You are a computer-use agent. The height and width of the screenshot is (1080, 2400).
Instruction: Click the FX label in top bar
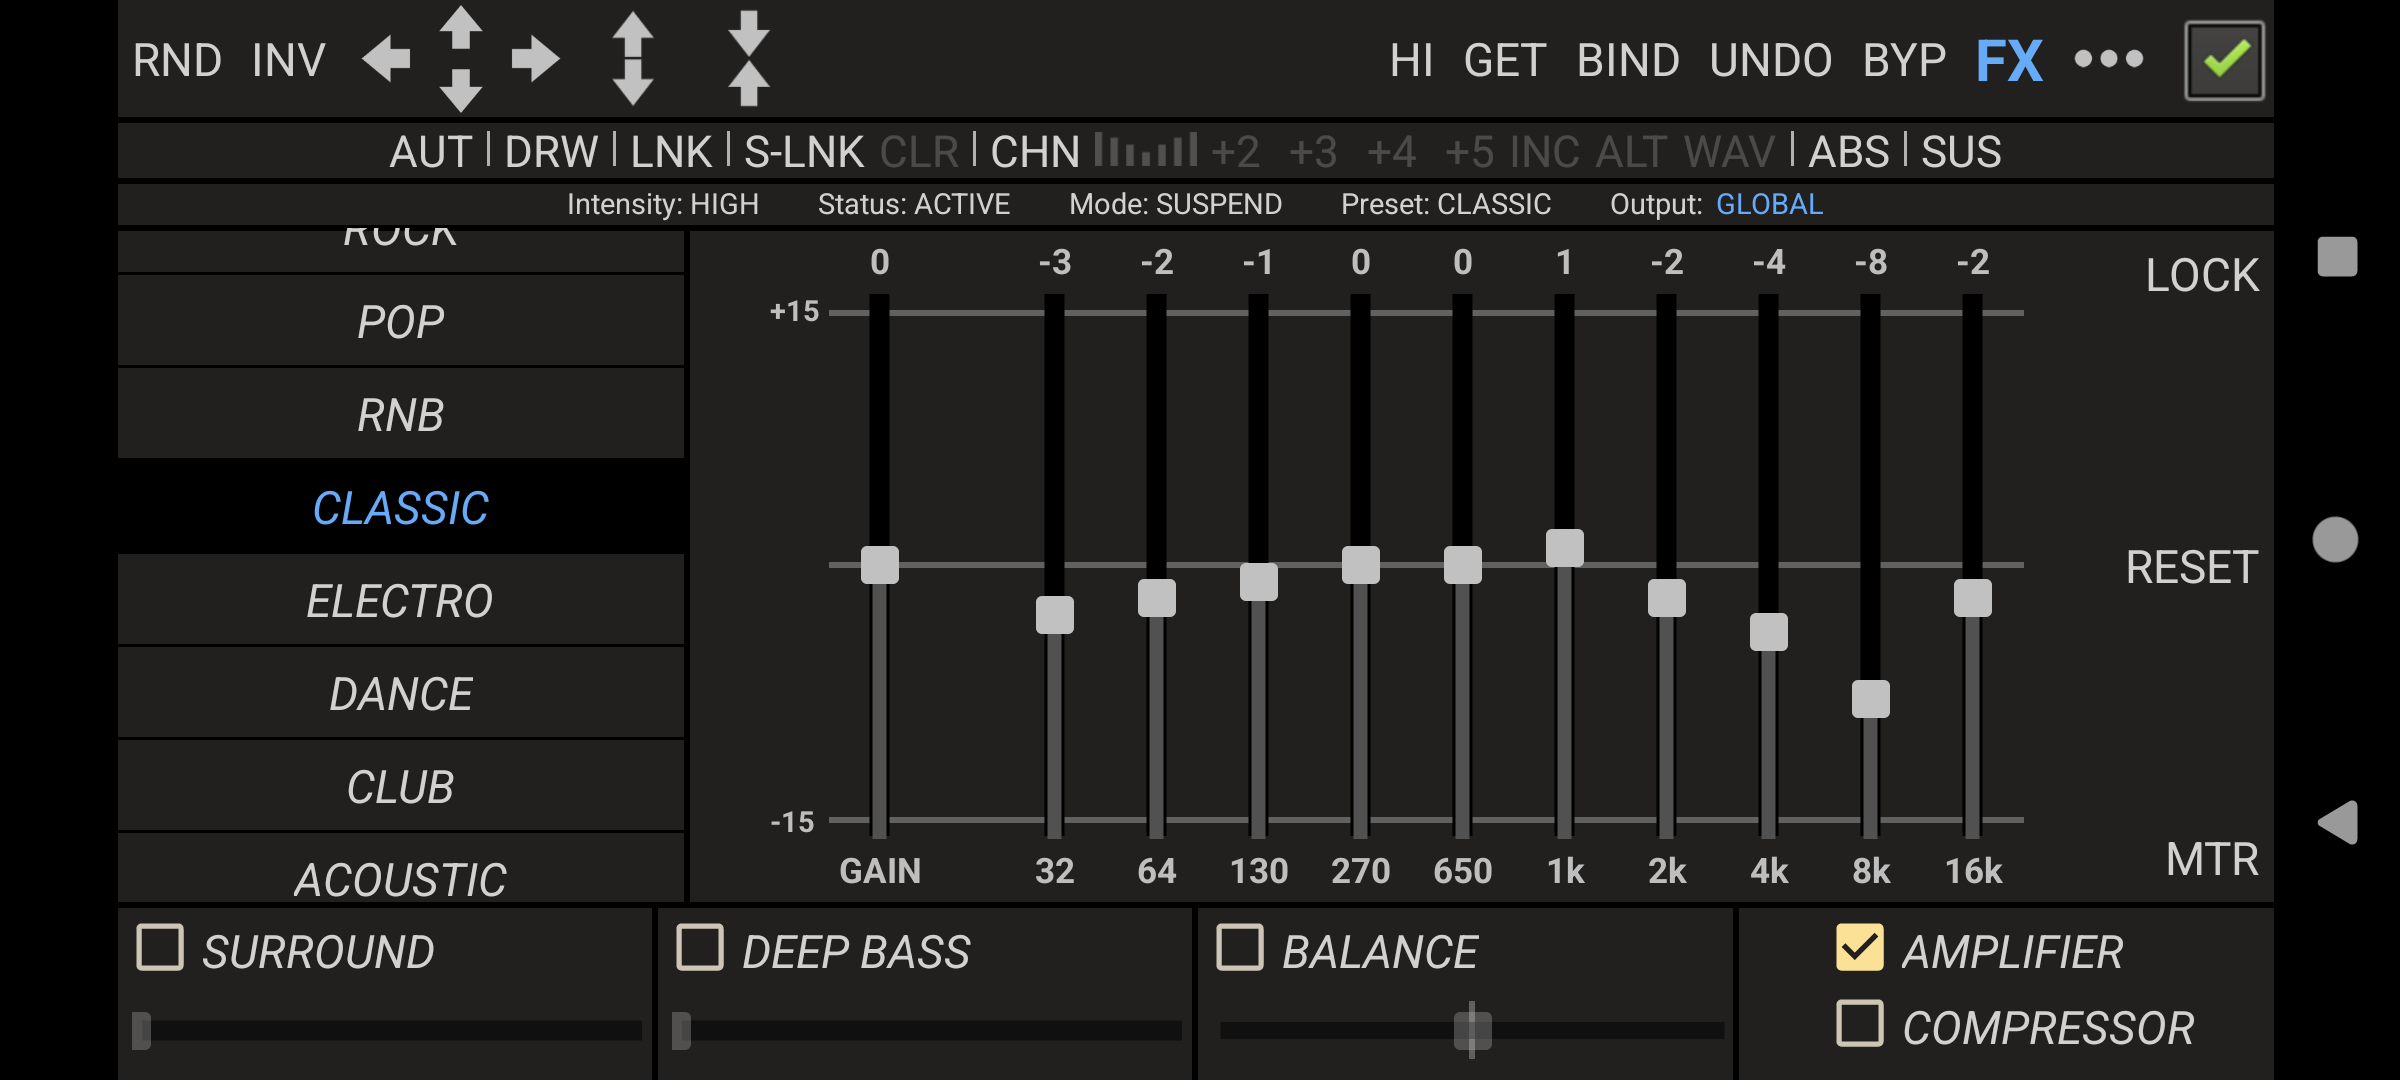(x=2009, y=61)
